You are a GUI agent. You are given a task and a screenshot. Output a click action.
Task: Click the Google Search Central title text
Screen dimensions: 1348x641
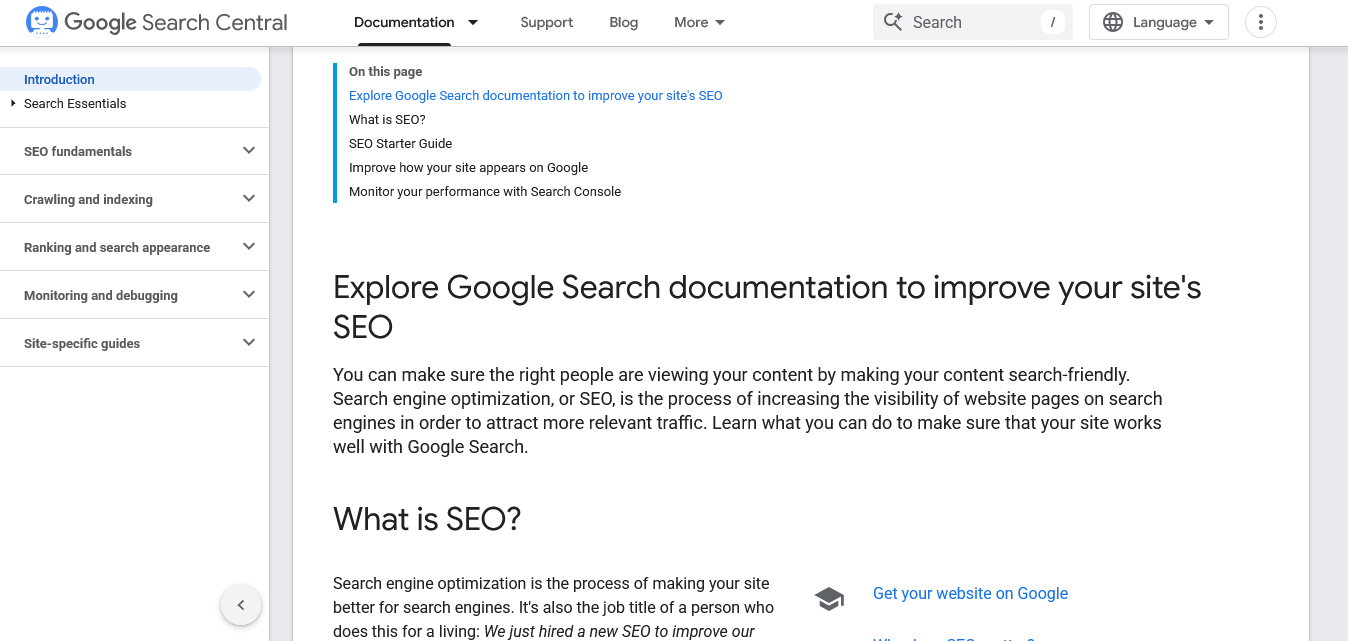click(x=176, y=22)
